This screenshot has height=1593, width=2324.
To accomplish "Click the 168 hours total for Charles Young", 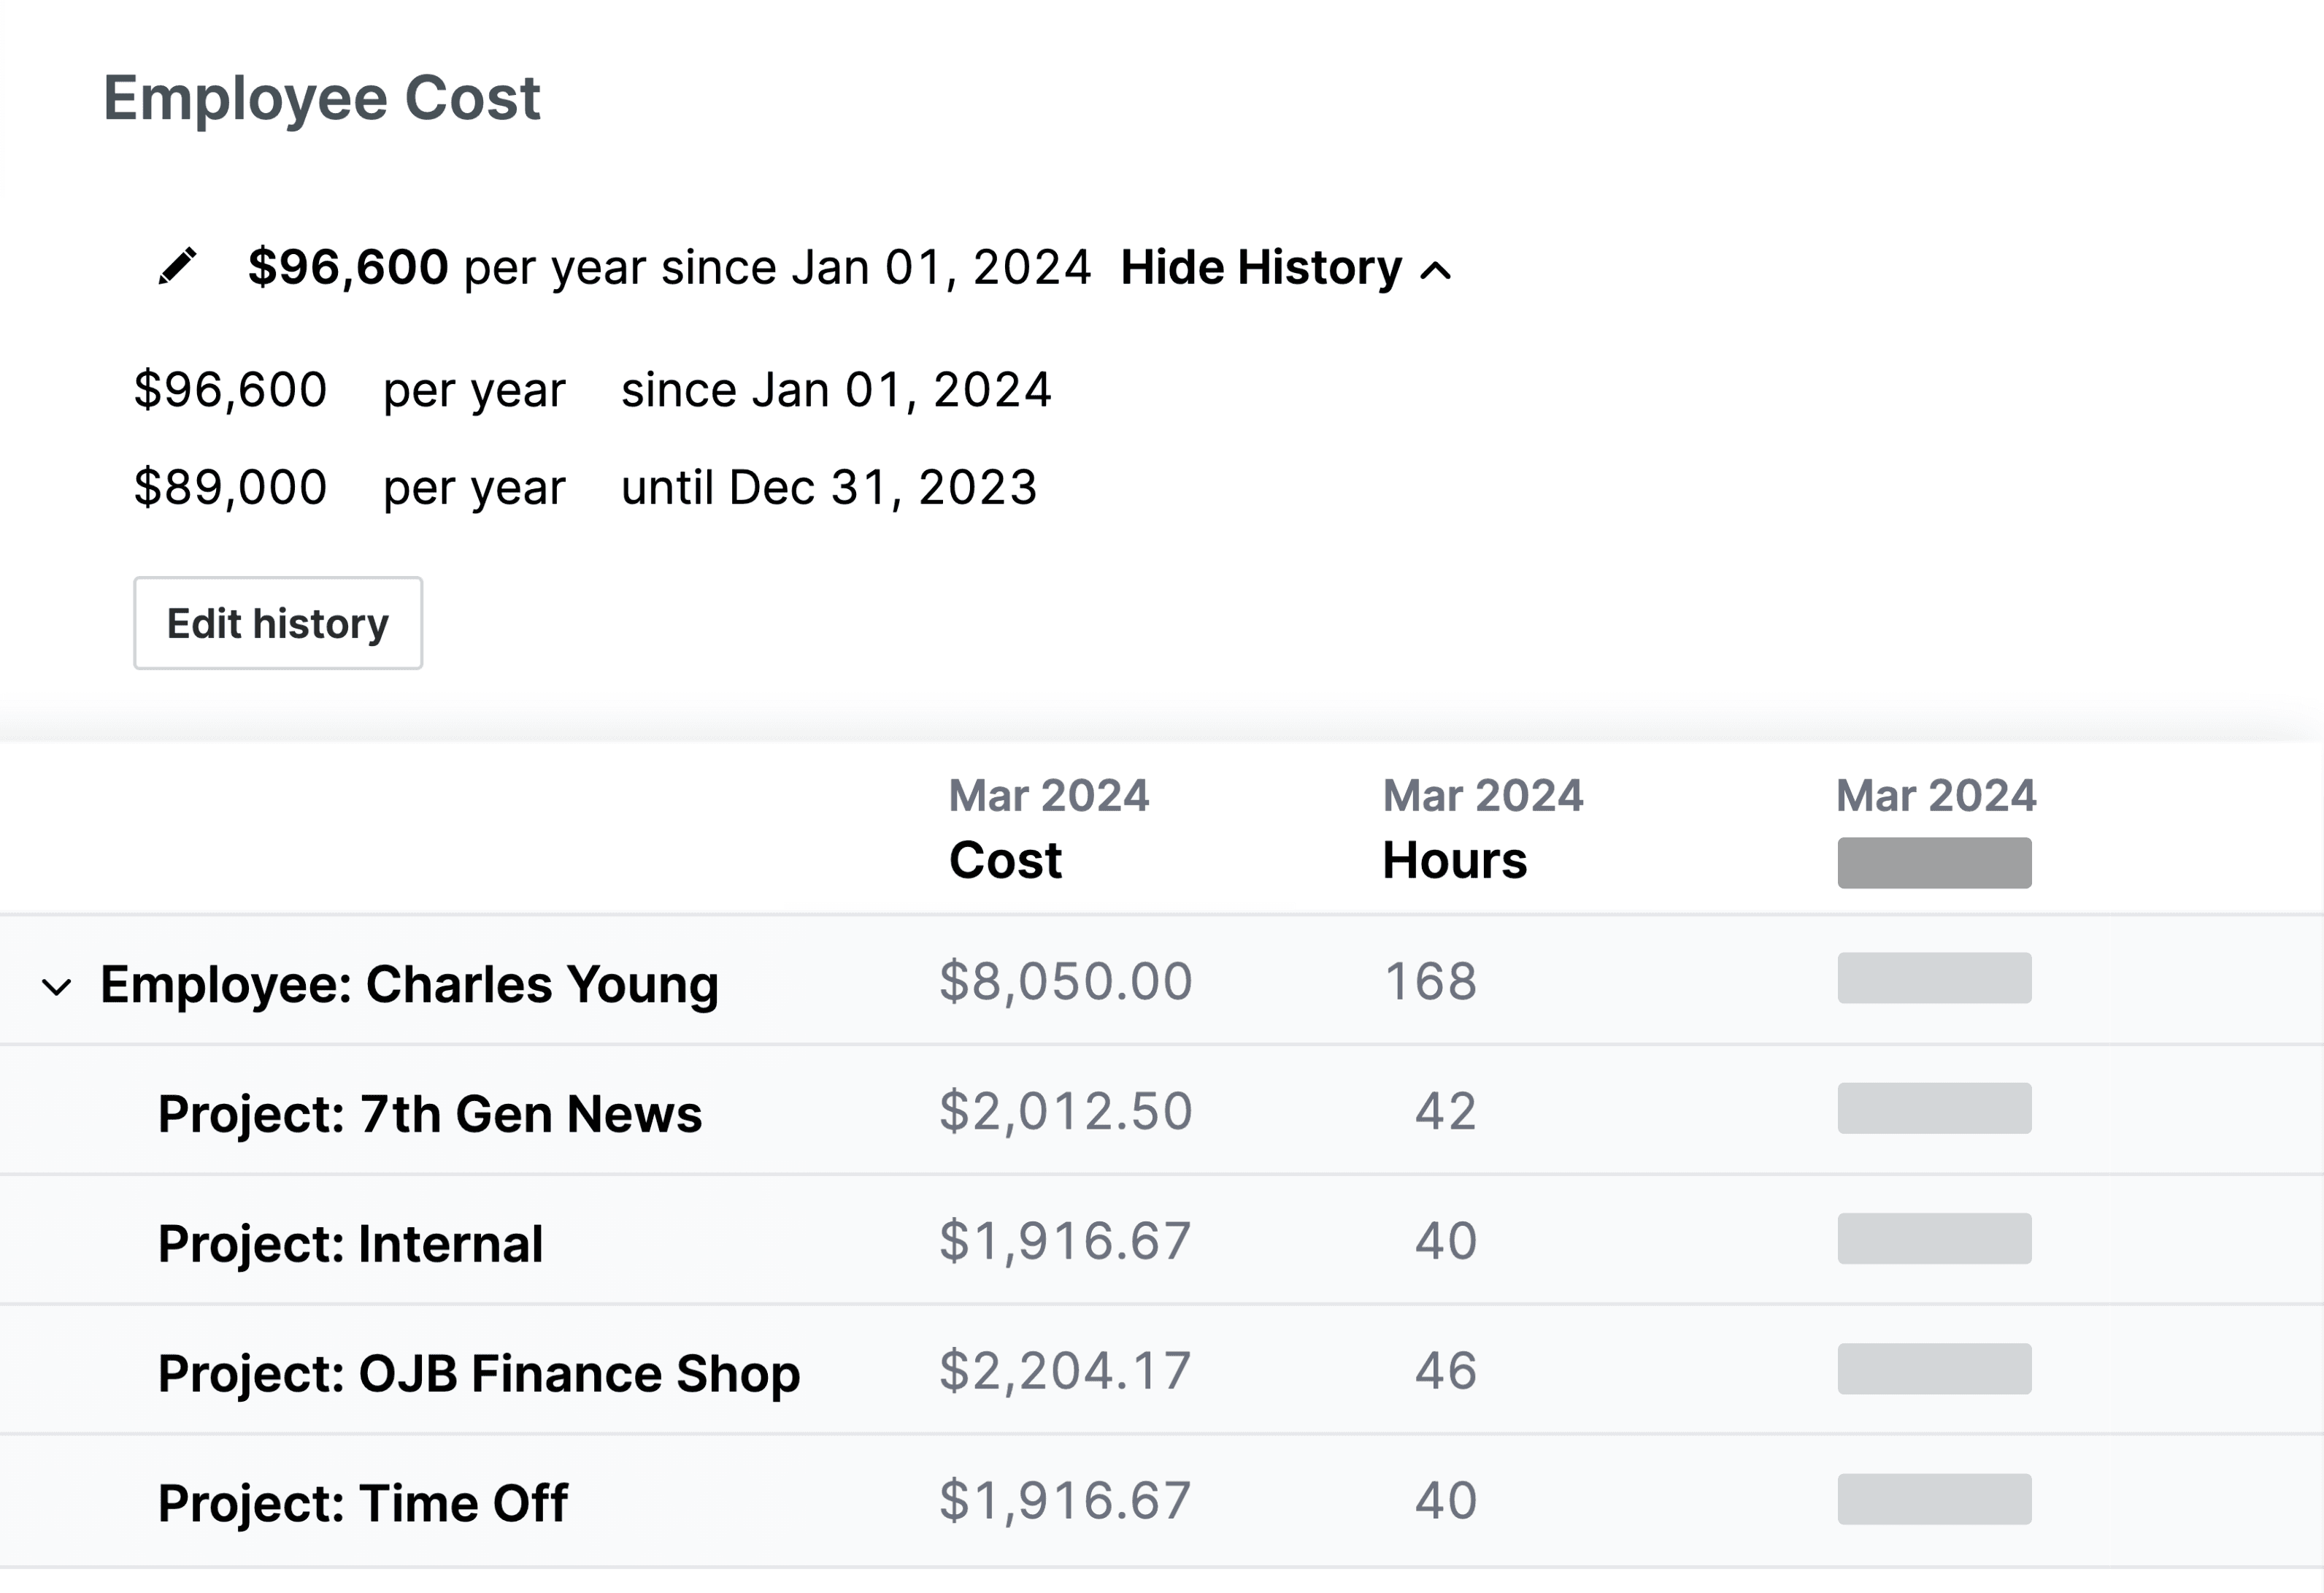I will [1430, 982].
